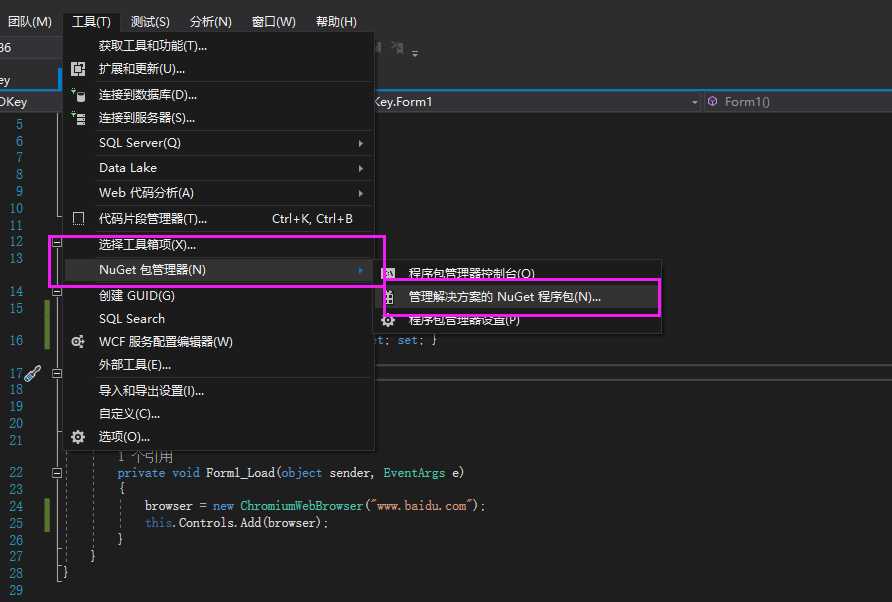
Task: Choose 代码片段管理器(T)... menu entry
Action: click(218, 218)
